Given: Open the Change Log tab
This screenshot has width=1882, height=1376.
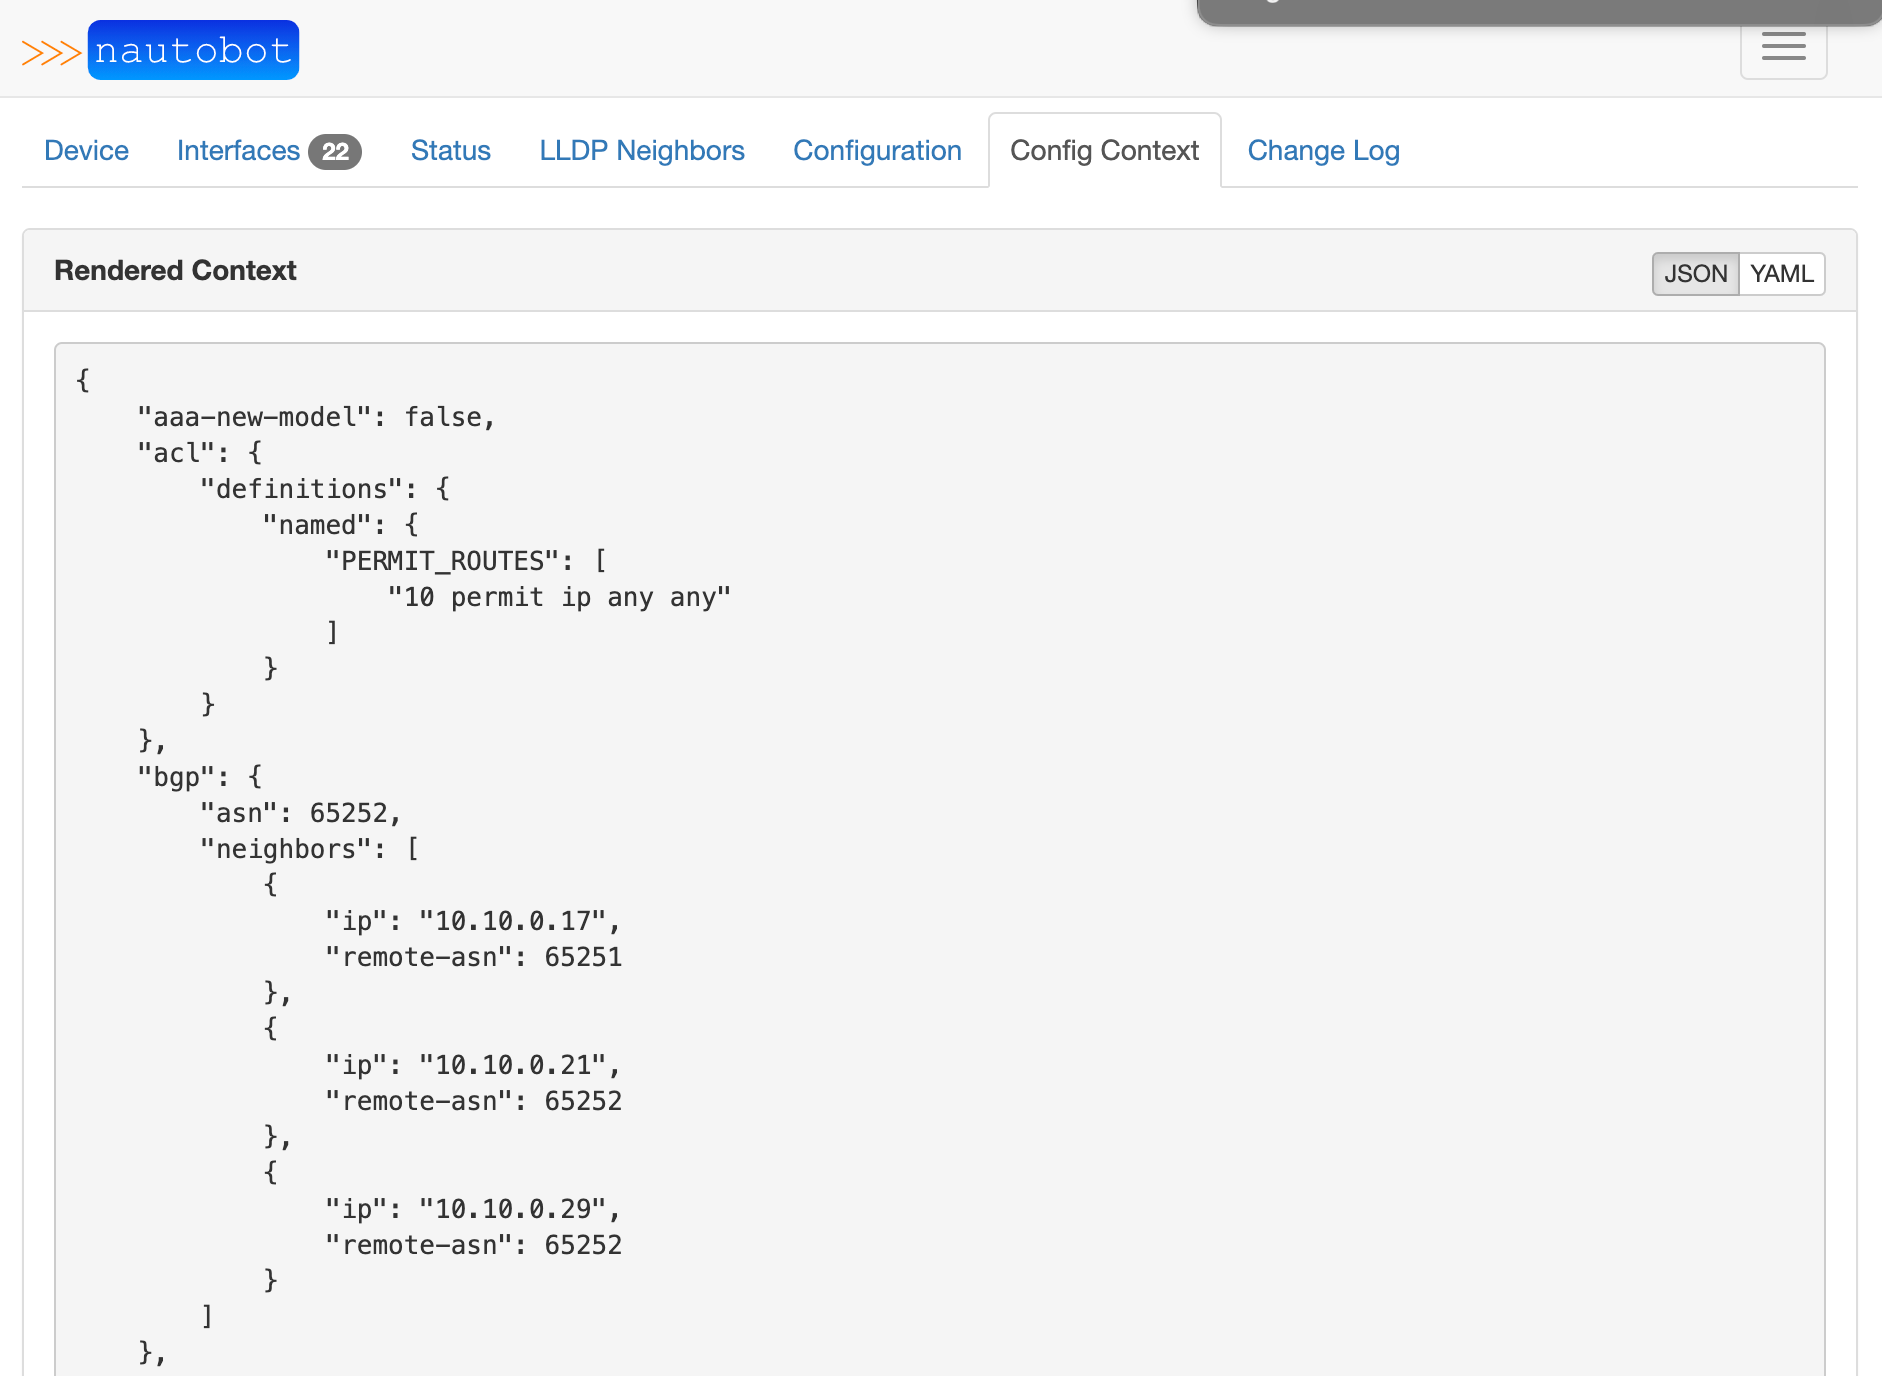Looking at the screenshot, I should pos(1323,150).
